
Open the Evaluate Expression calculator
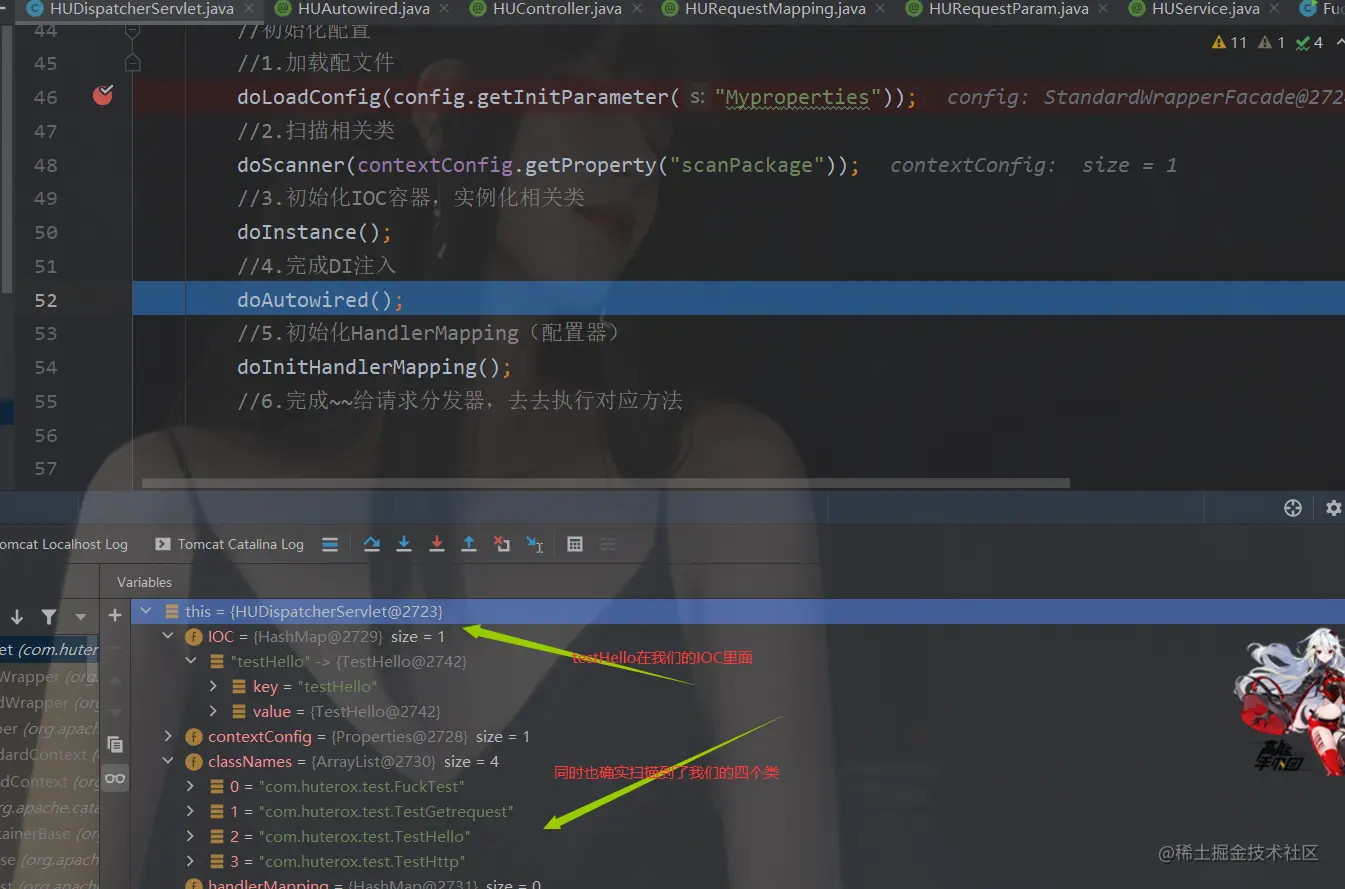[575, 544]
